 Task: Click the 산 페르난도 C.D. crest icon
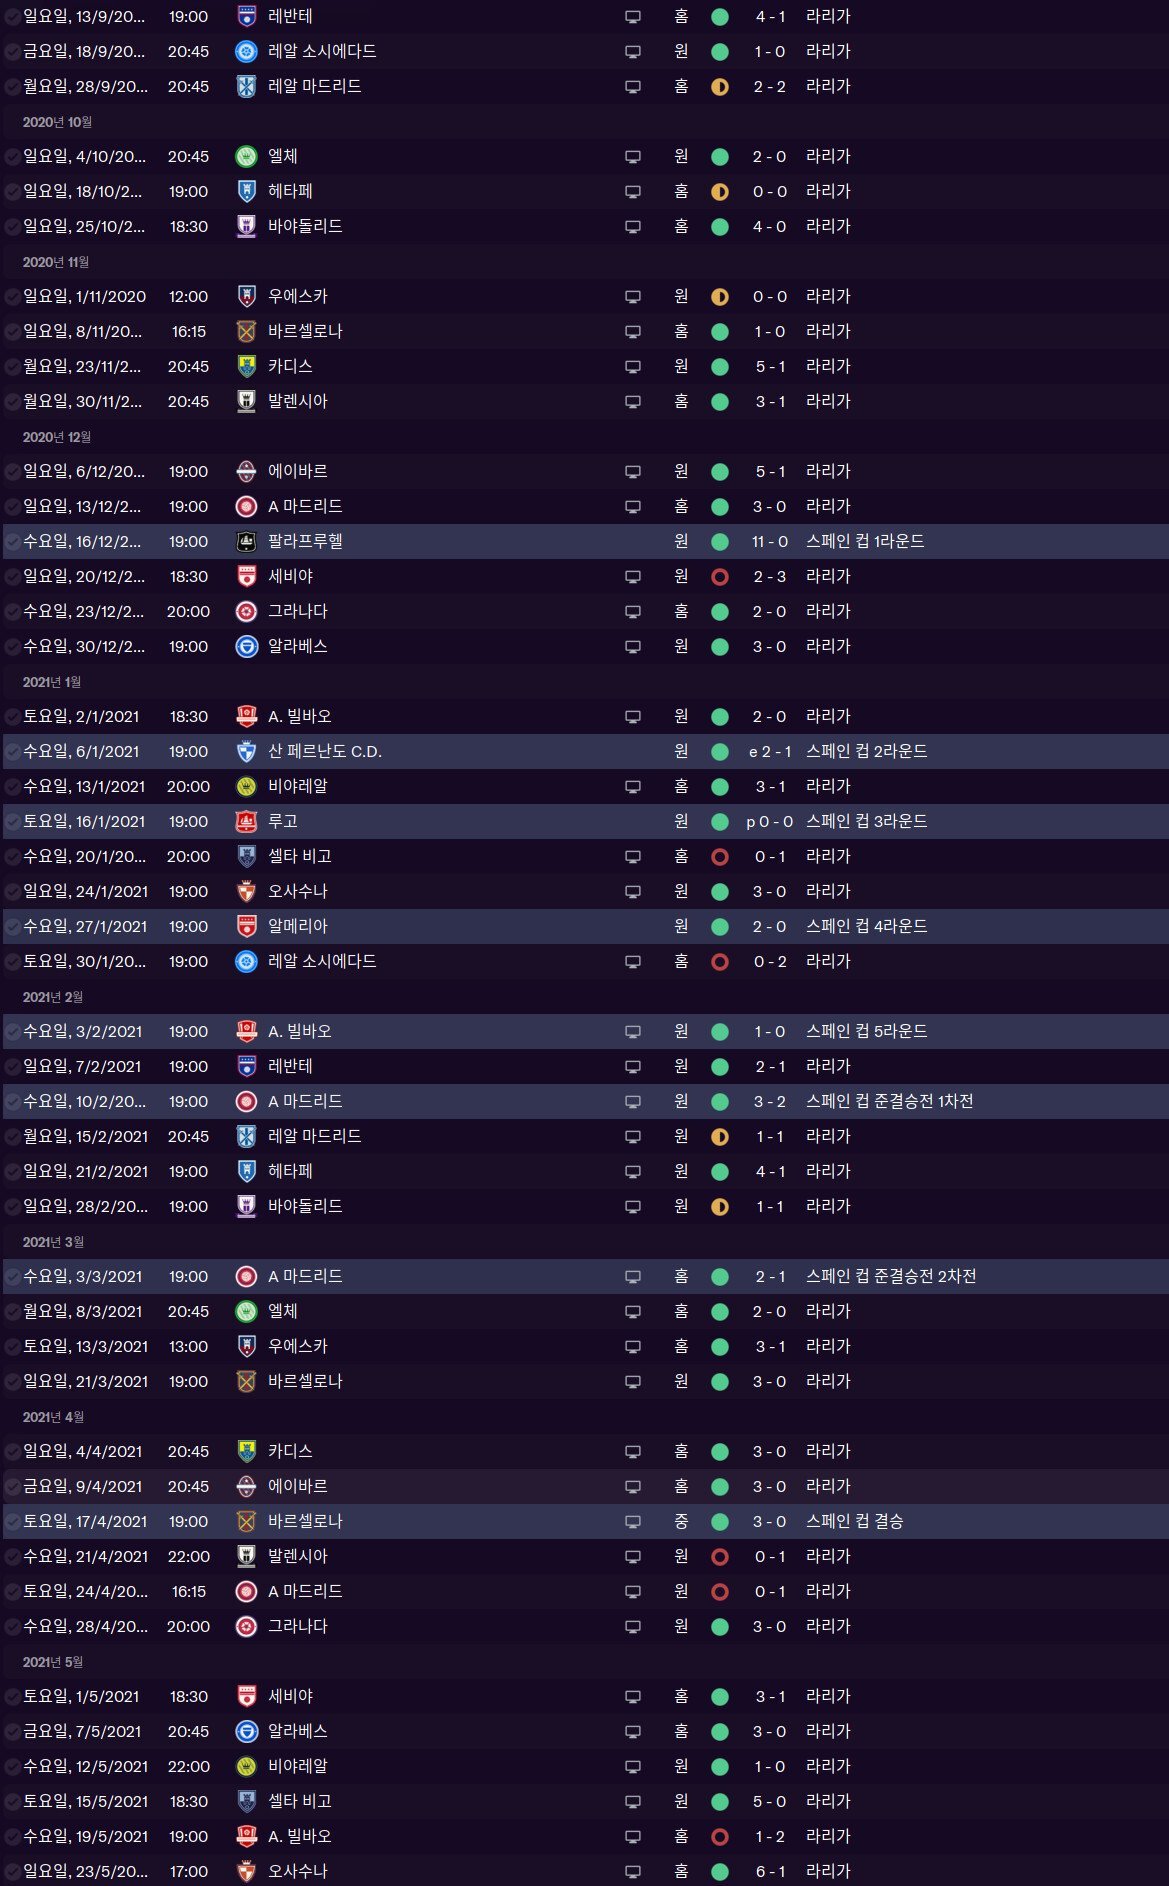(x=246, y=752)
